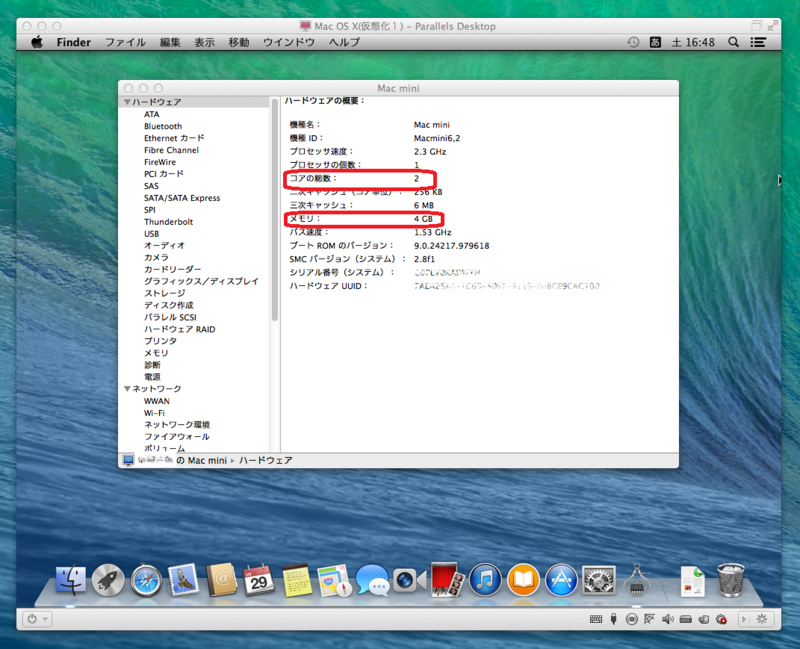800x649 pixels.
Task: Click System Information chip icon in Dock
Action: click(636, 580)
